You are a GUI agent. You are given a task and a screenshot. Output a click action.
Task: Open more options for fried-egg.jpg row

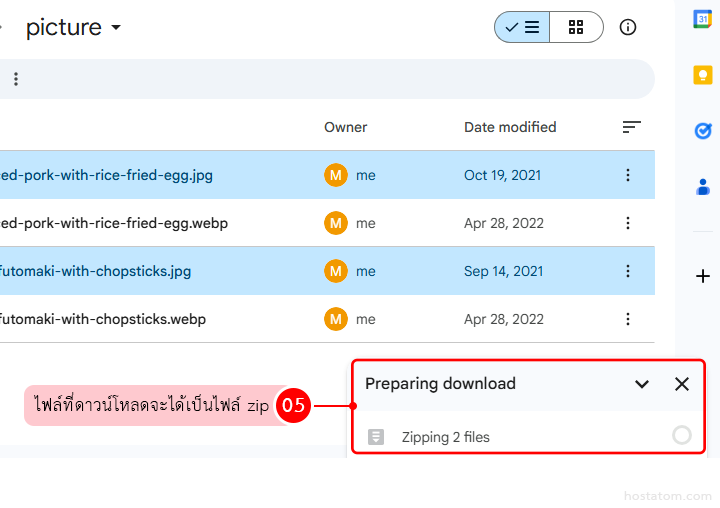coord(628,175)
